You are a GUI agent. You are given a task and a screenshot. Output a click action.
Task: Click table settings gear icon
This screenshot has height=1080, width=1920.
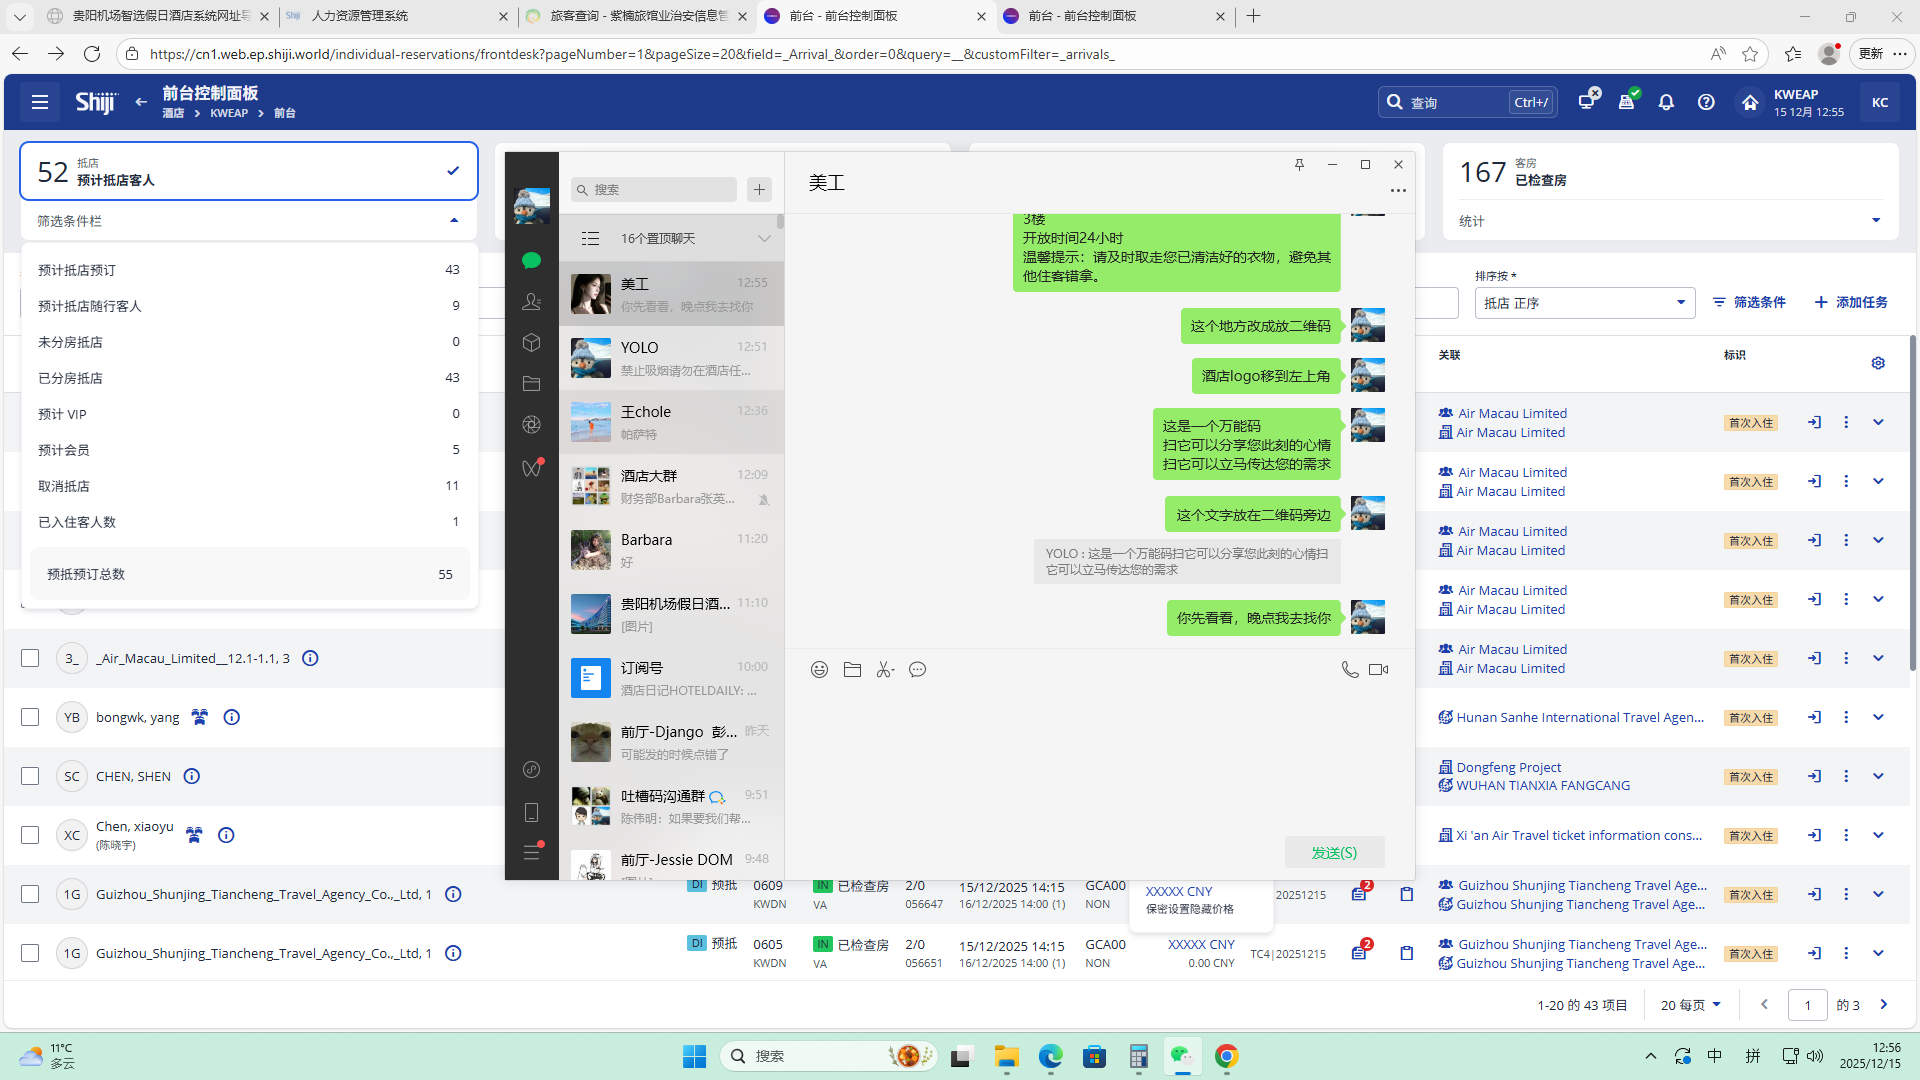[x=1878, y=363]
